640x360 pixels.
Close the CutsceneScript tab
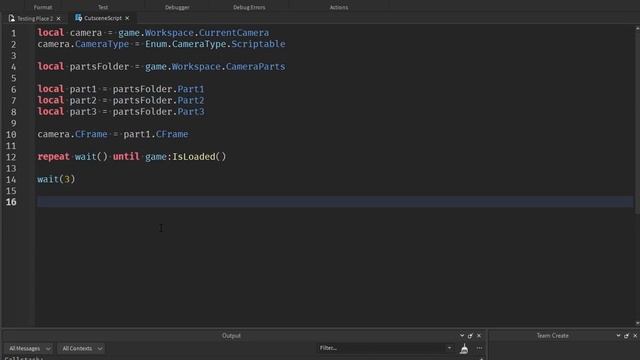pos(127,18)
